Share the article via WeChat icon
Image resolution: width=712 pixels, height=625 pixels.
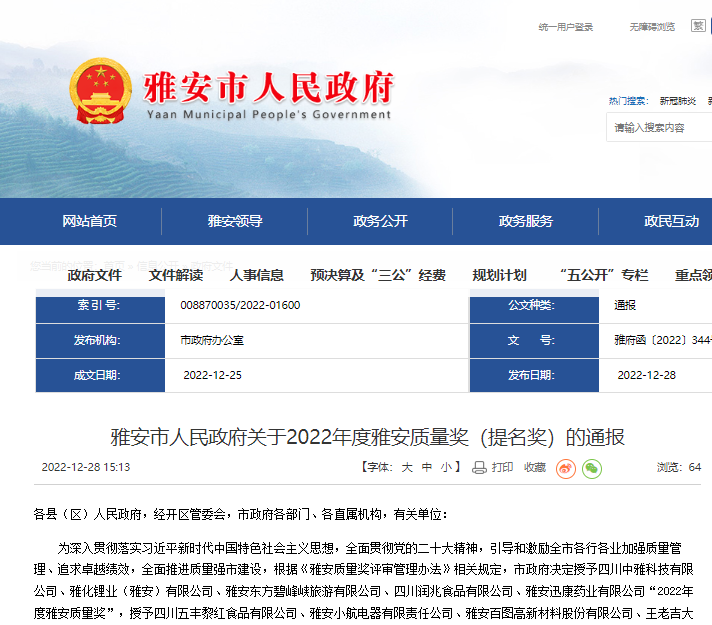coord(592,468)
